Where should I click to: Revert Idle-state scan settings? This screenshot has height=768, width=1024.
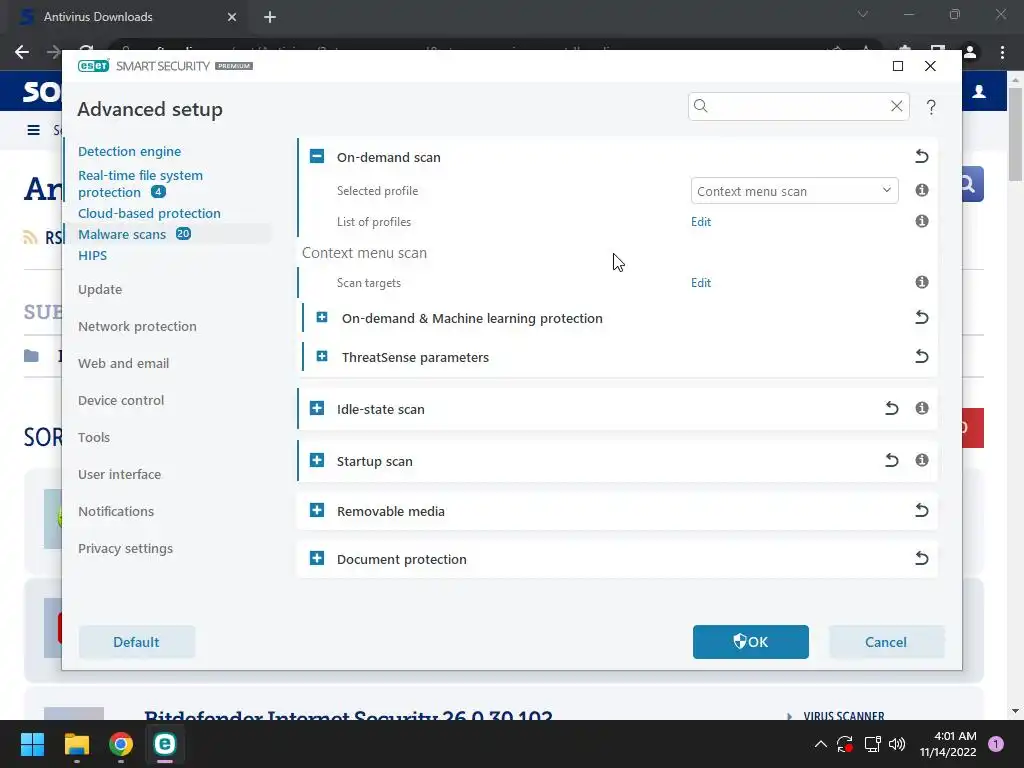[891, 409]
